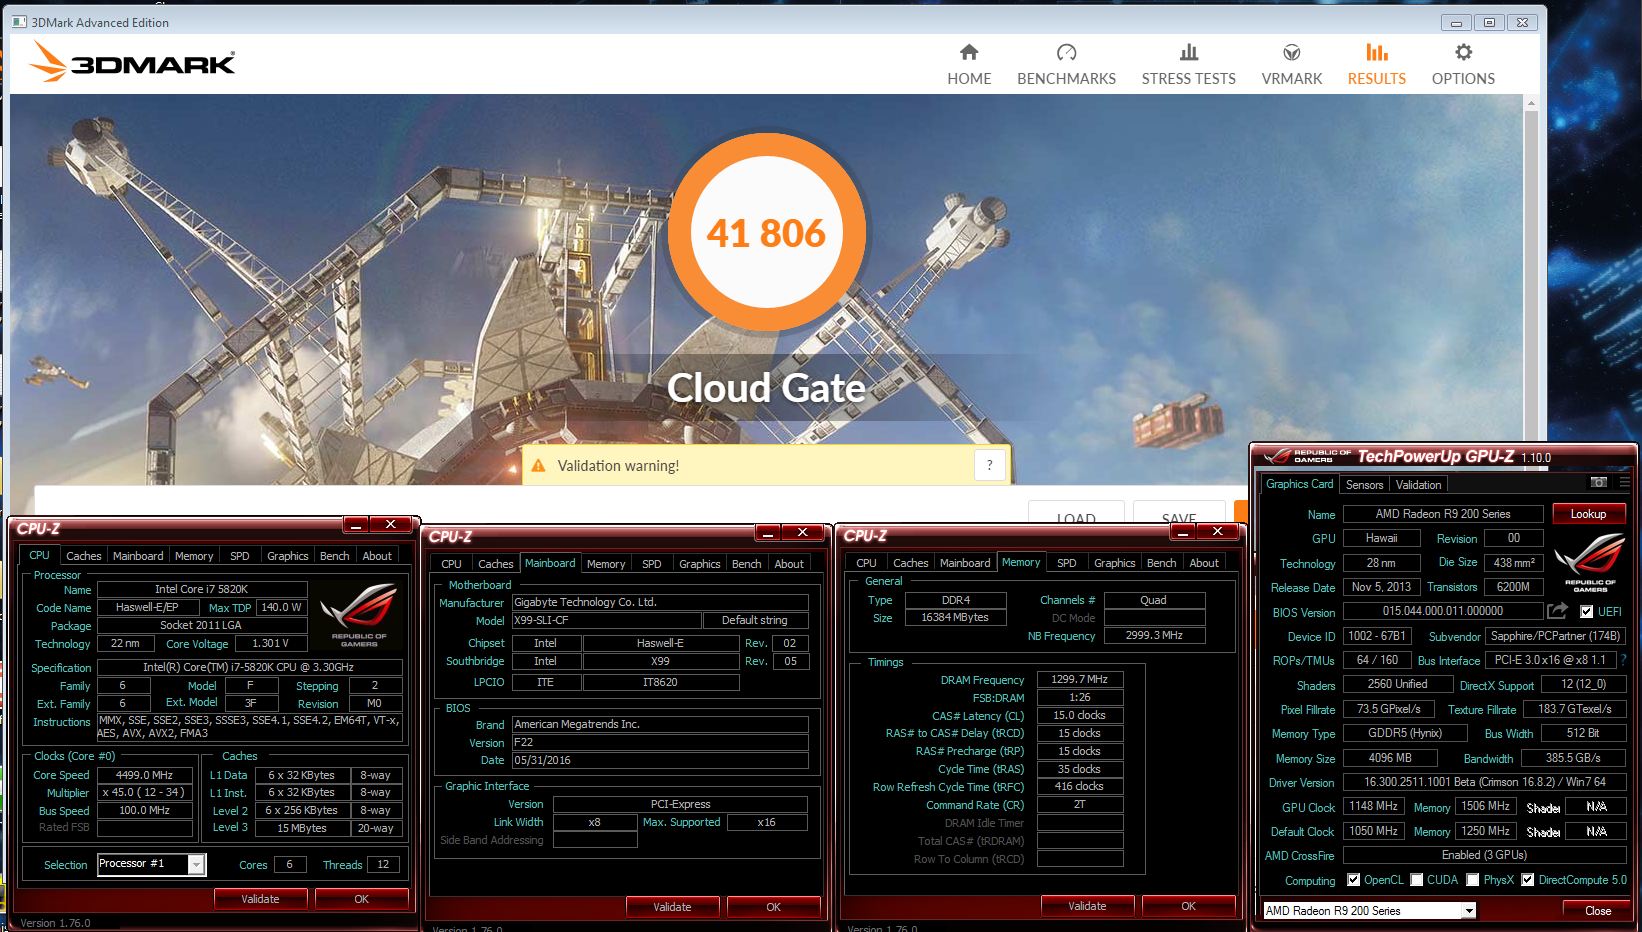This screenshot has height=932, width=1642.
Task: Open the GPU-Z hamburger menu icon
Action: tap(1624, 483)
